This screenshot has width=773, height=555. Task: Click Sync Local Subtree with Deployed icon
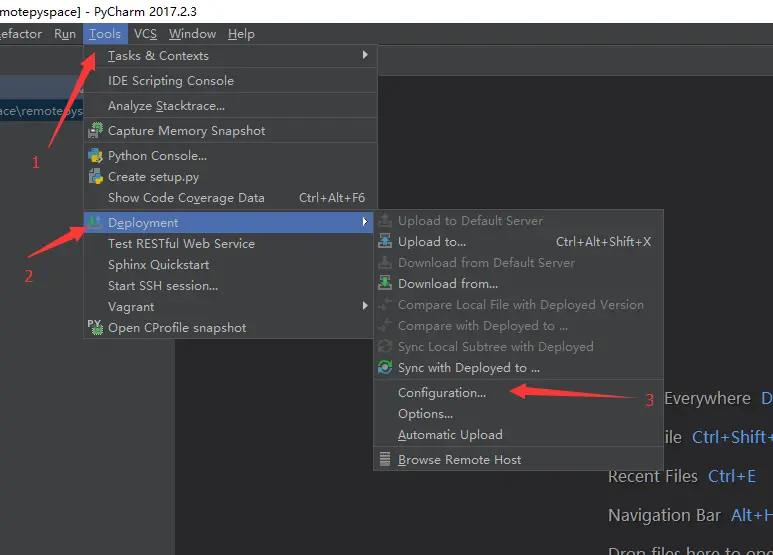pos(385,346)
